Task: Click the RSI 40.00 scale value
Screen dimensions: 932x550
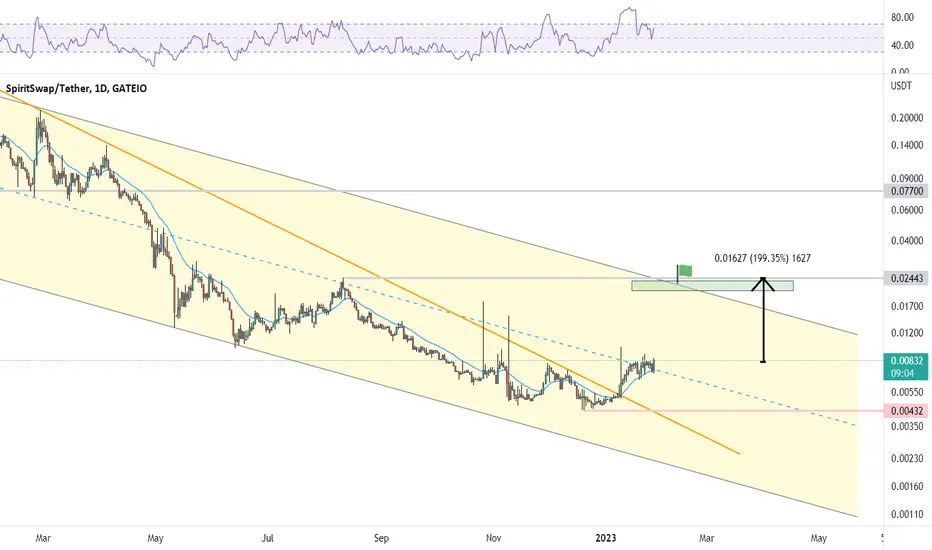Action: click(902, 45)
